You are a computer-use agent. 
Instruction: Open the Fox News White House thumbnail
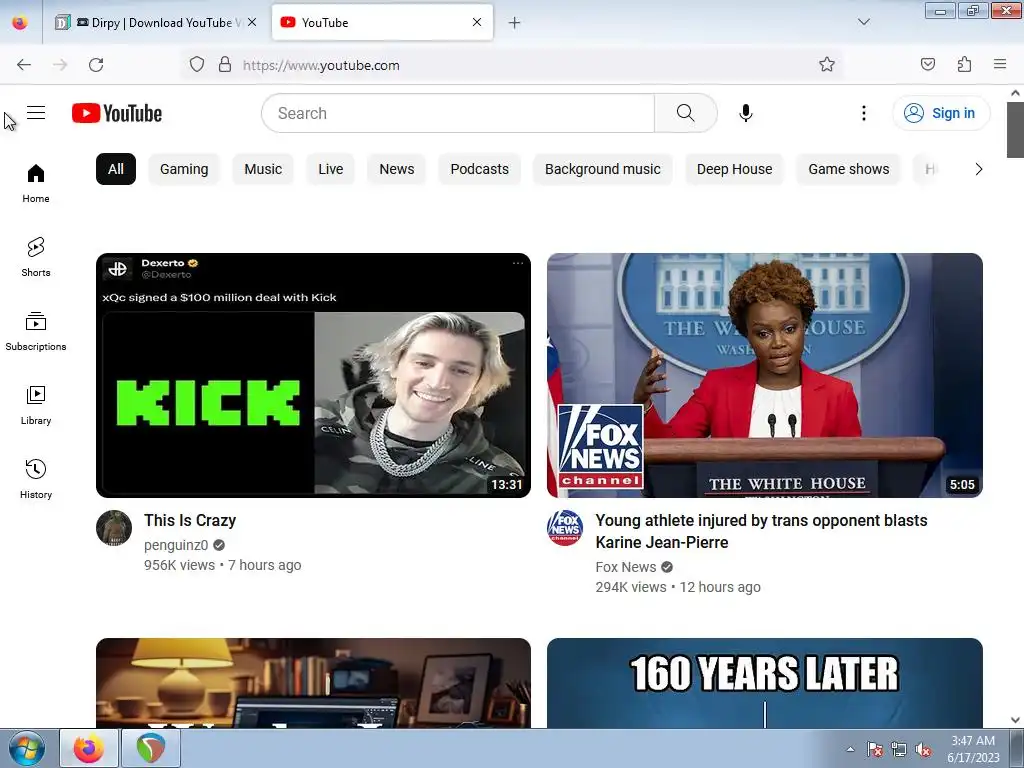tap(765, 376)
